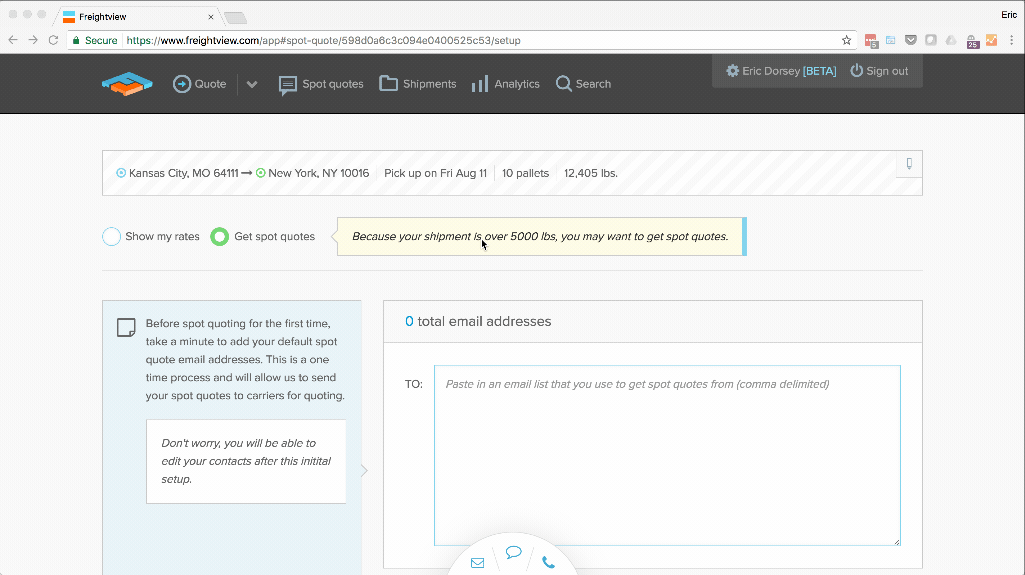Click the 12,405 lbs. weight text
This screenshot has width=1025, height=575.
(x=591, y=173)
